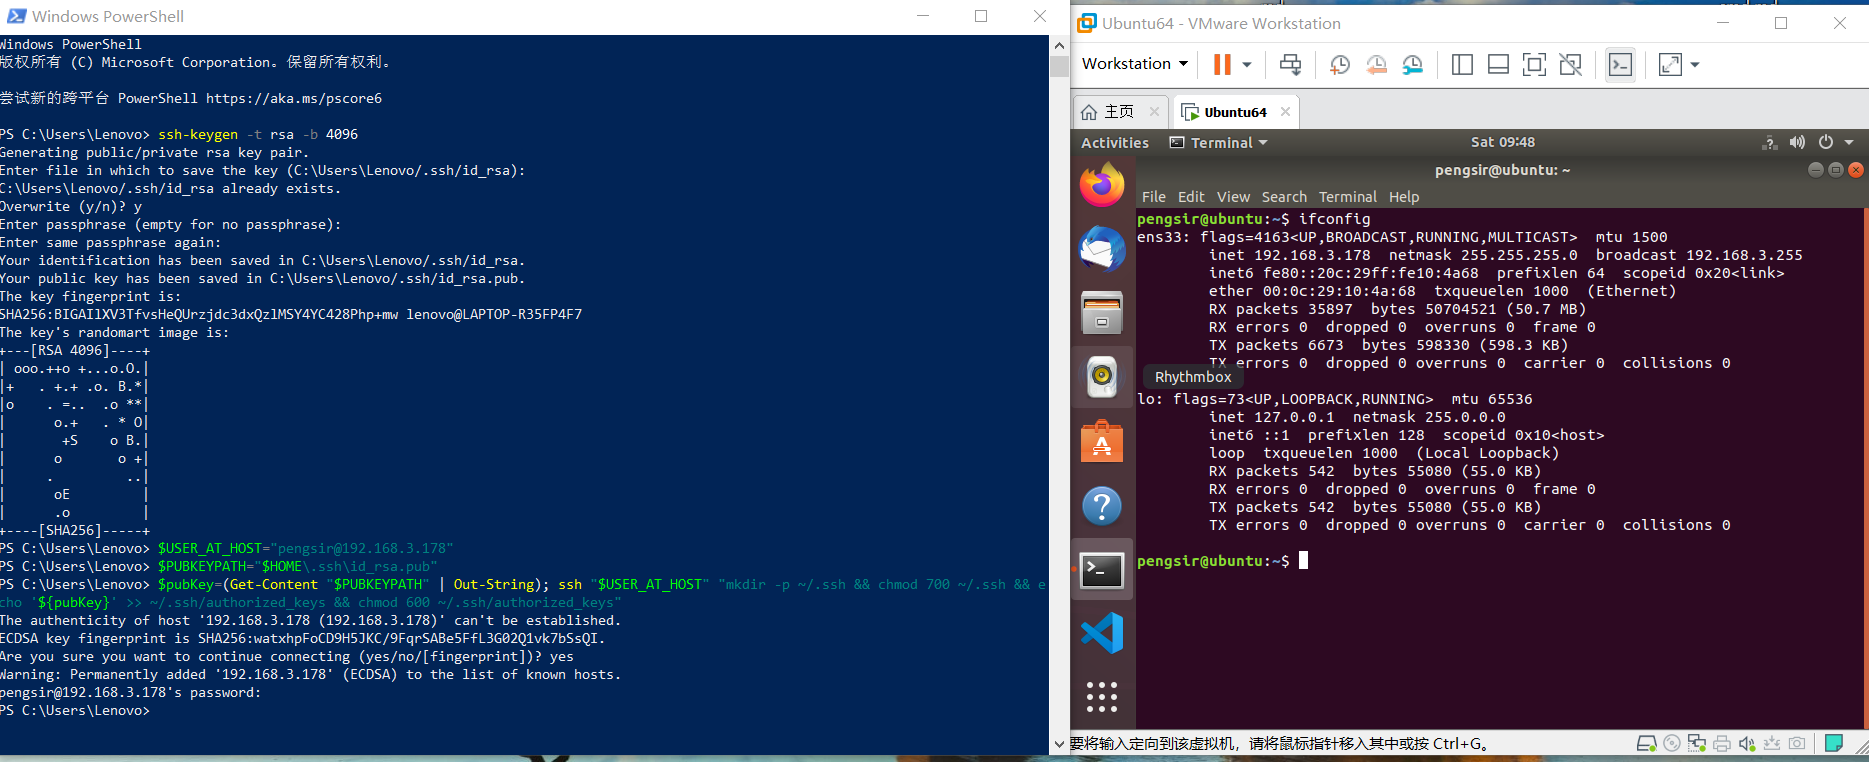The image size is (1869, 762).
Task: Click the PowerShell scrollbar up arrow
Action: coord(1059,45)
